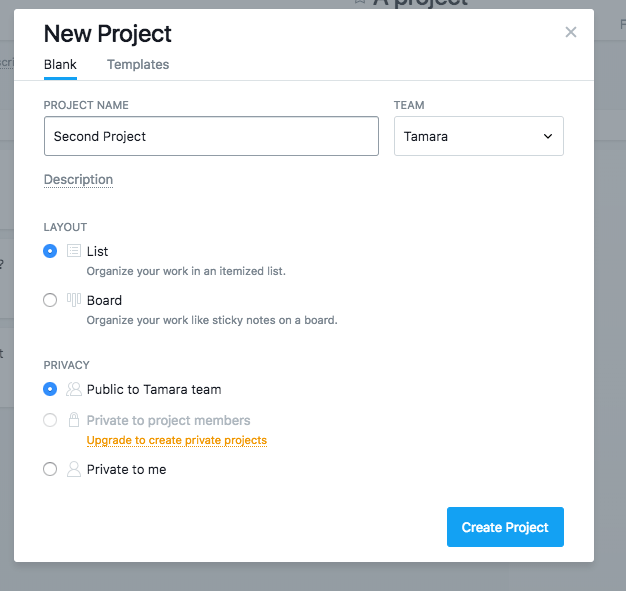Image resolution: width=626 pixels, height=591 pixels.
Task: Choose the Private to me radio option
Action: point(50,469)
